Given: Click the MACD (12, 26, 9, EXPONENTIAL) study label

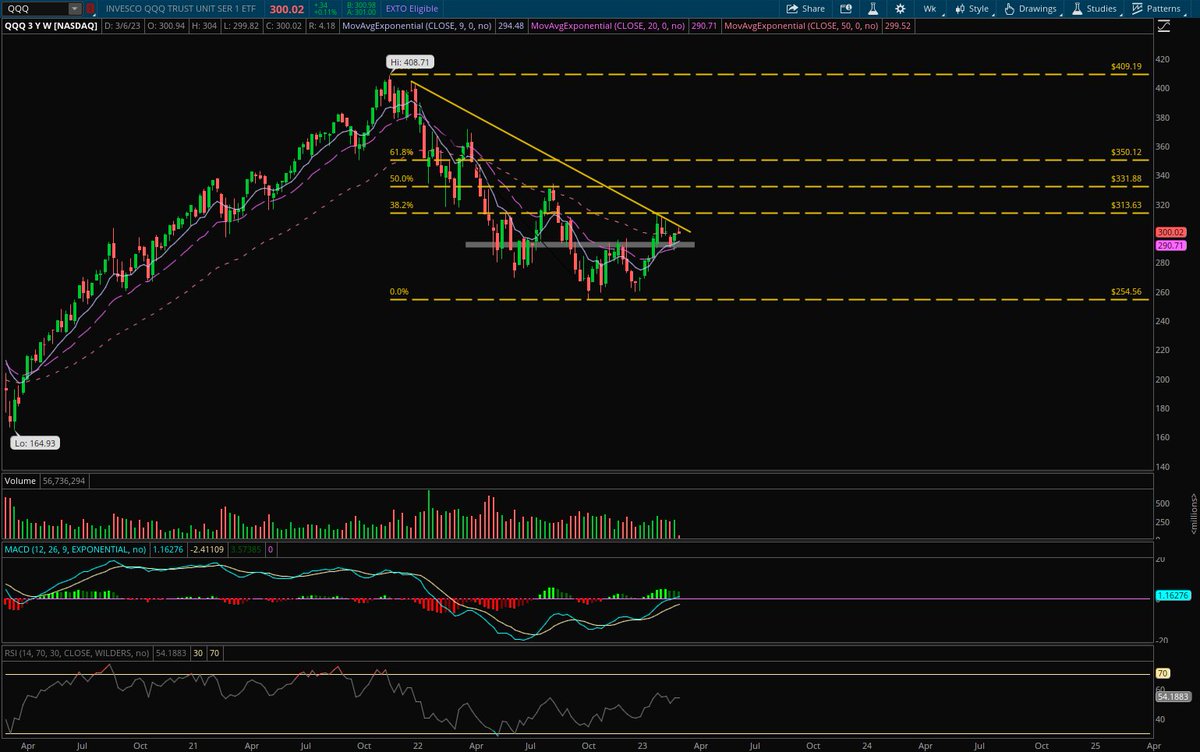Looking at the screenshot, I should (75, 548).
